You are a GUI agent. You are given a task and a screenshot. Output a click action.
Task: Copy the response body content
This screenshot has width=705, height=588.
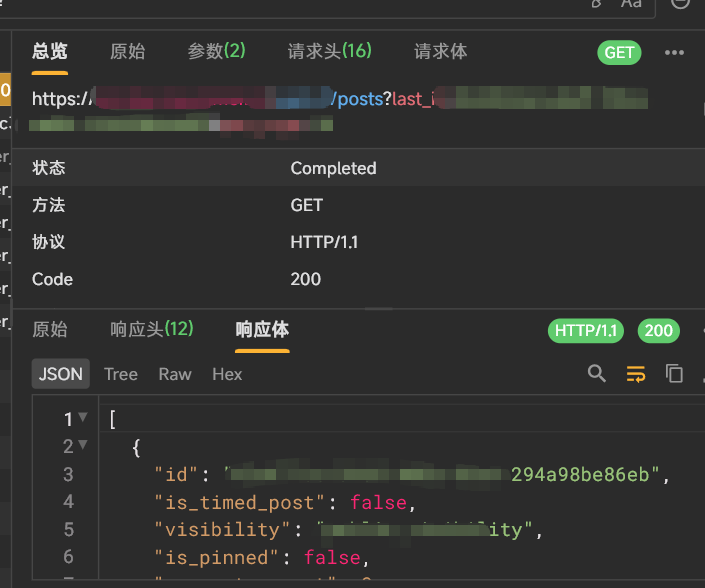[x=675, y=374]
